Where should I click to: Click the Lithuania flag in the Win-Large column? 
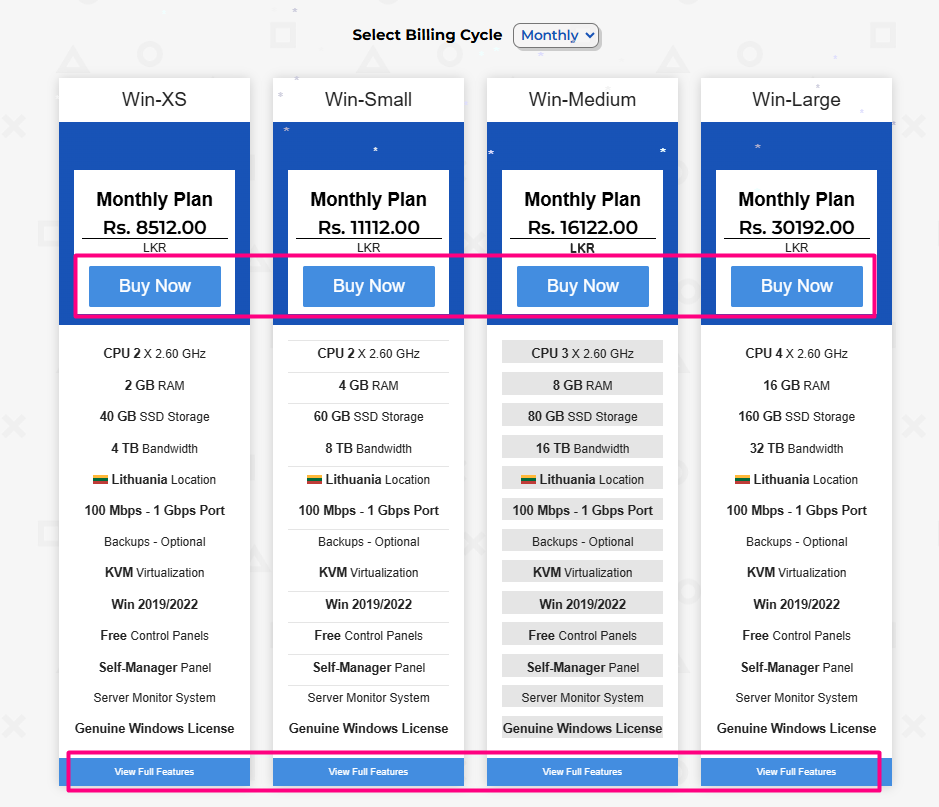point(742,480)
